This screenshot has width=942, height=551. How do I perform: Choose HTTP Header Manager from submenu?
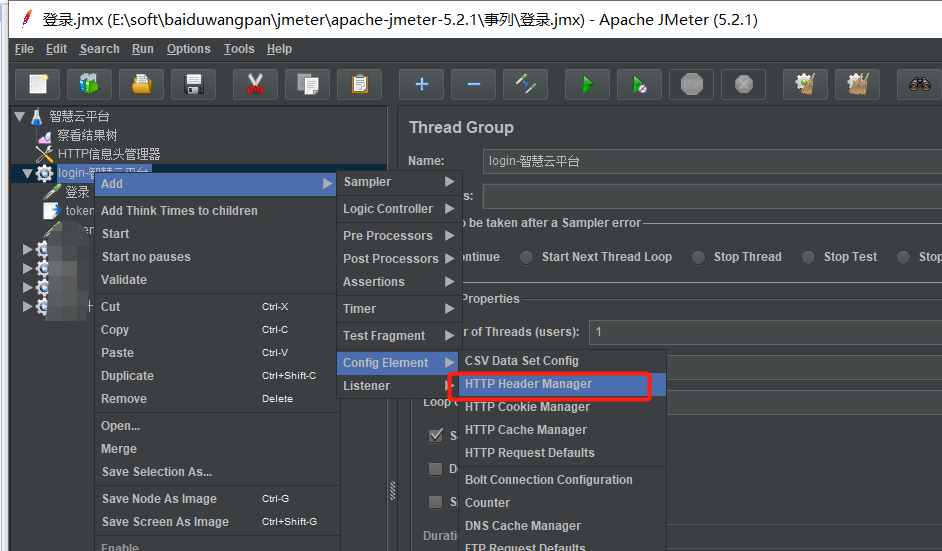(562, 384)
